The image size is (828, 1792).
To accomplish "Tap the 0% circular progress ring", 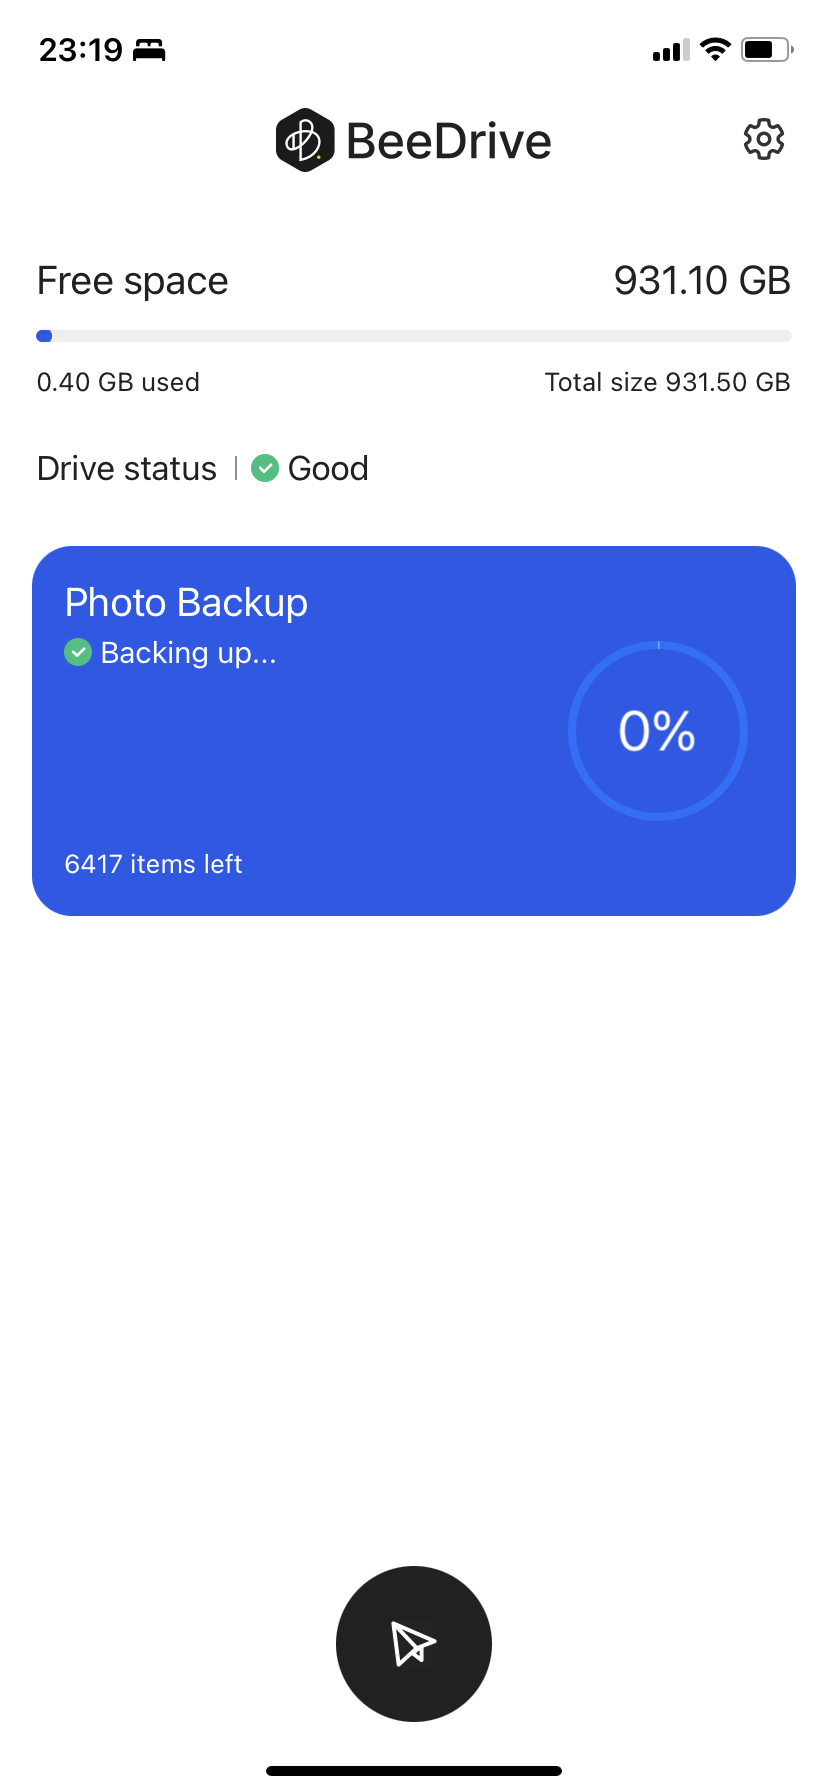I will click(x=658, y=731).
